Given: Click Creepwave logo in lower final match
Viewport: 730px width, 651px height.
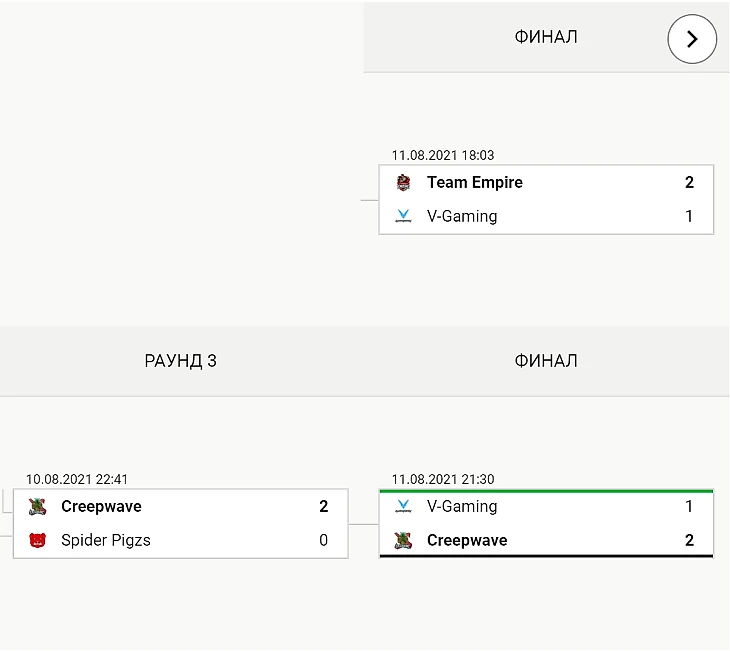Looking at the screenshot, I should (403, 541).
